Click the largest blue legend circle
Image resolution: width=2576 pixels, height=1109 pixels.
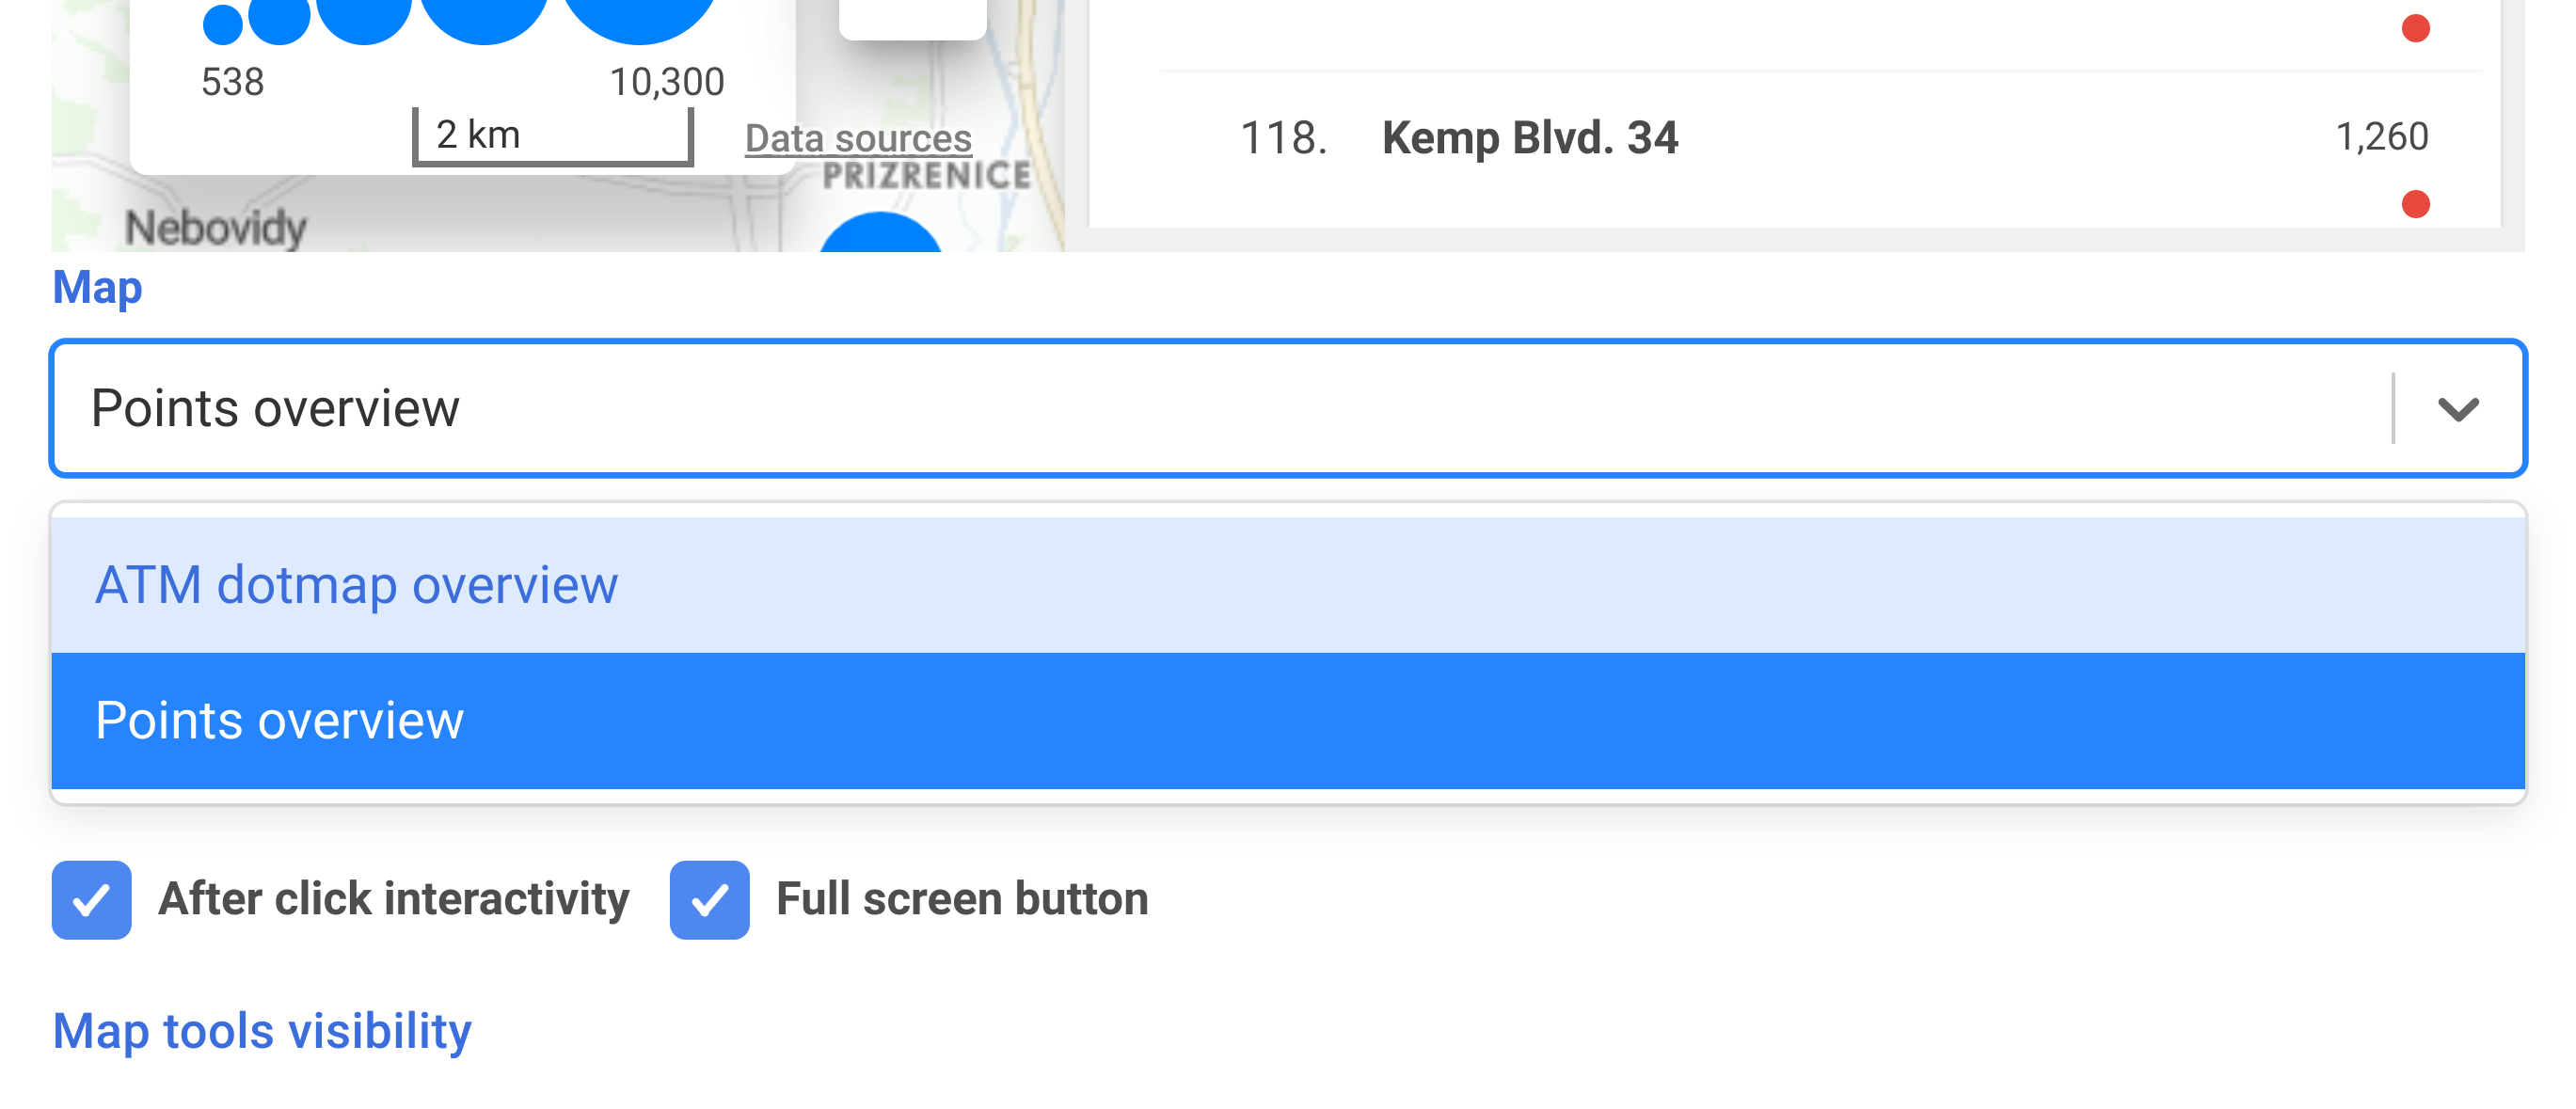click(640, 14)
